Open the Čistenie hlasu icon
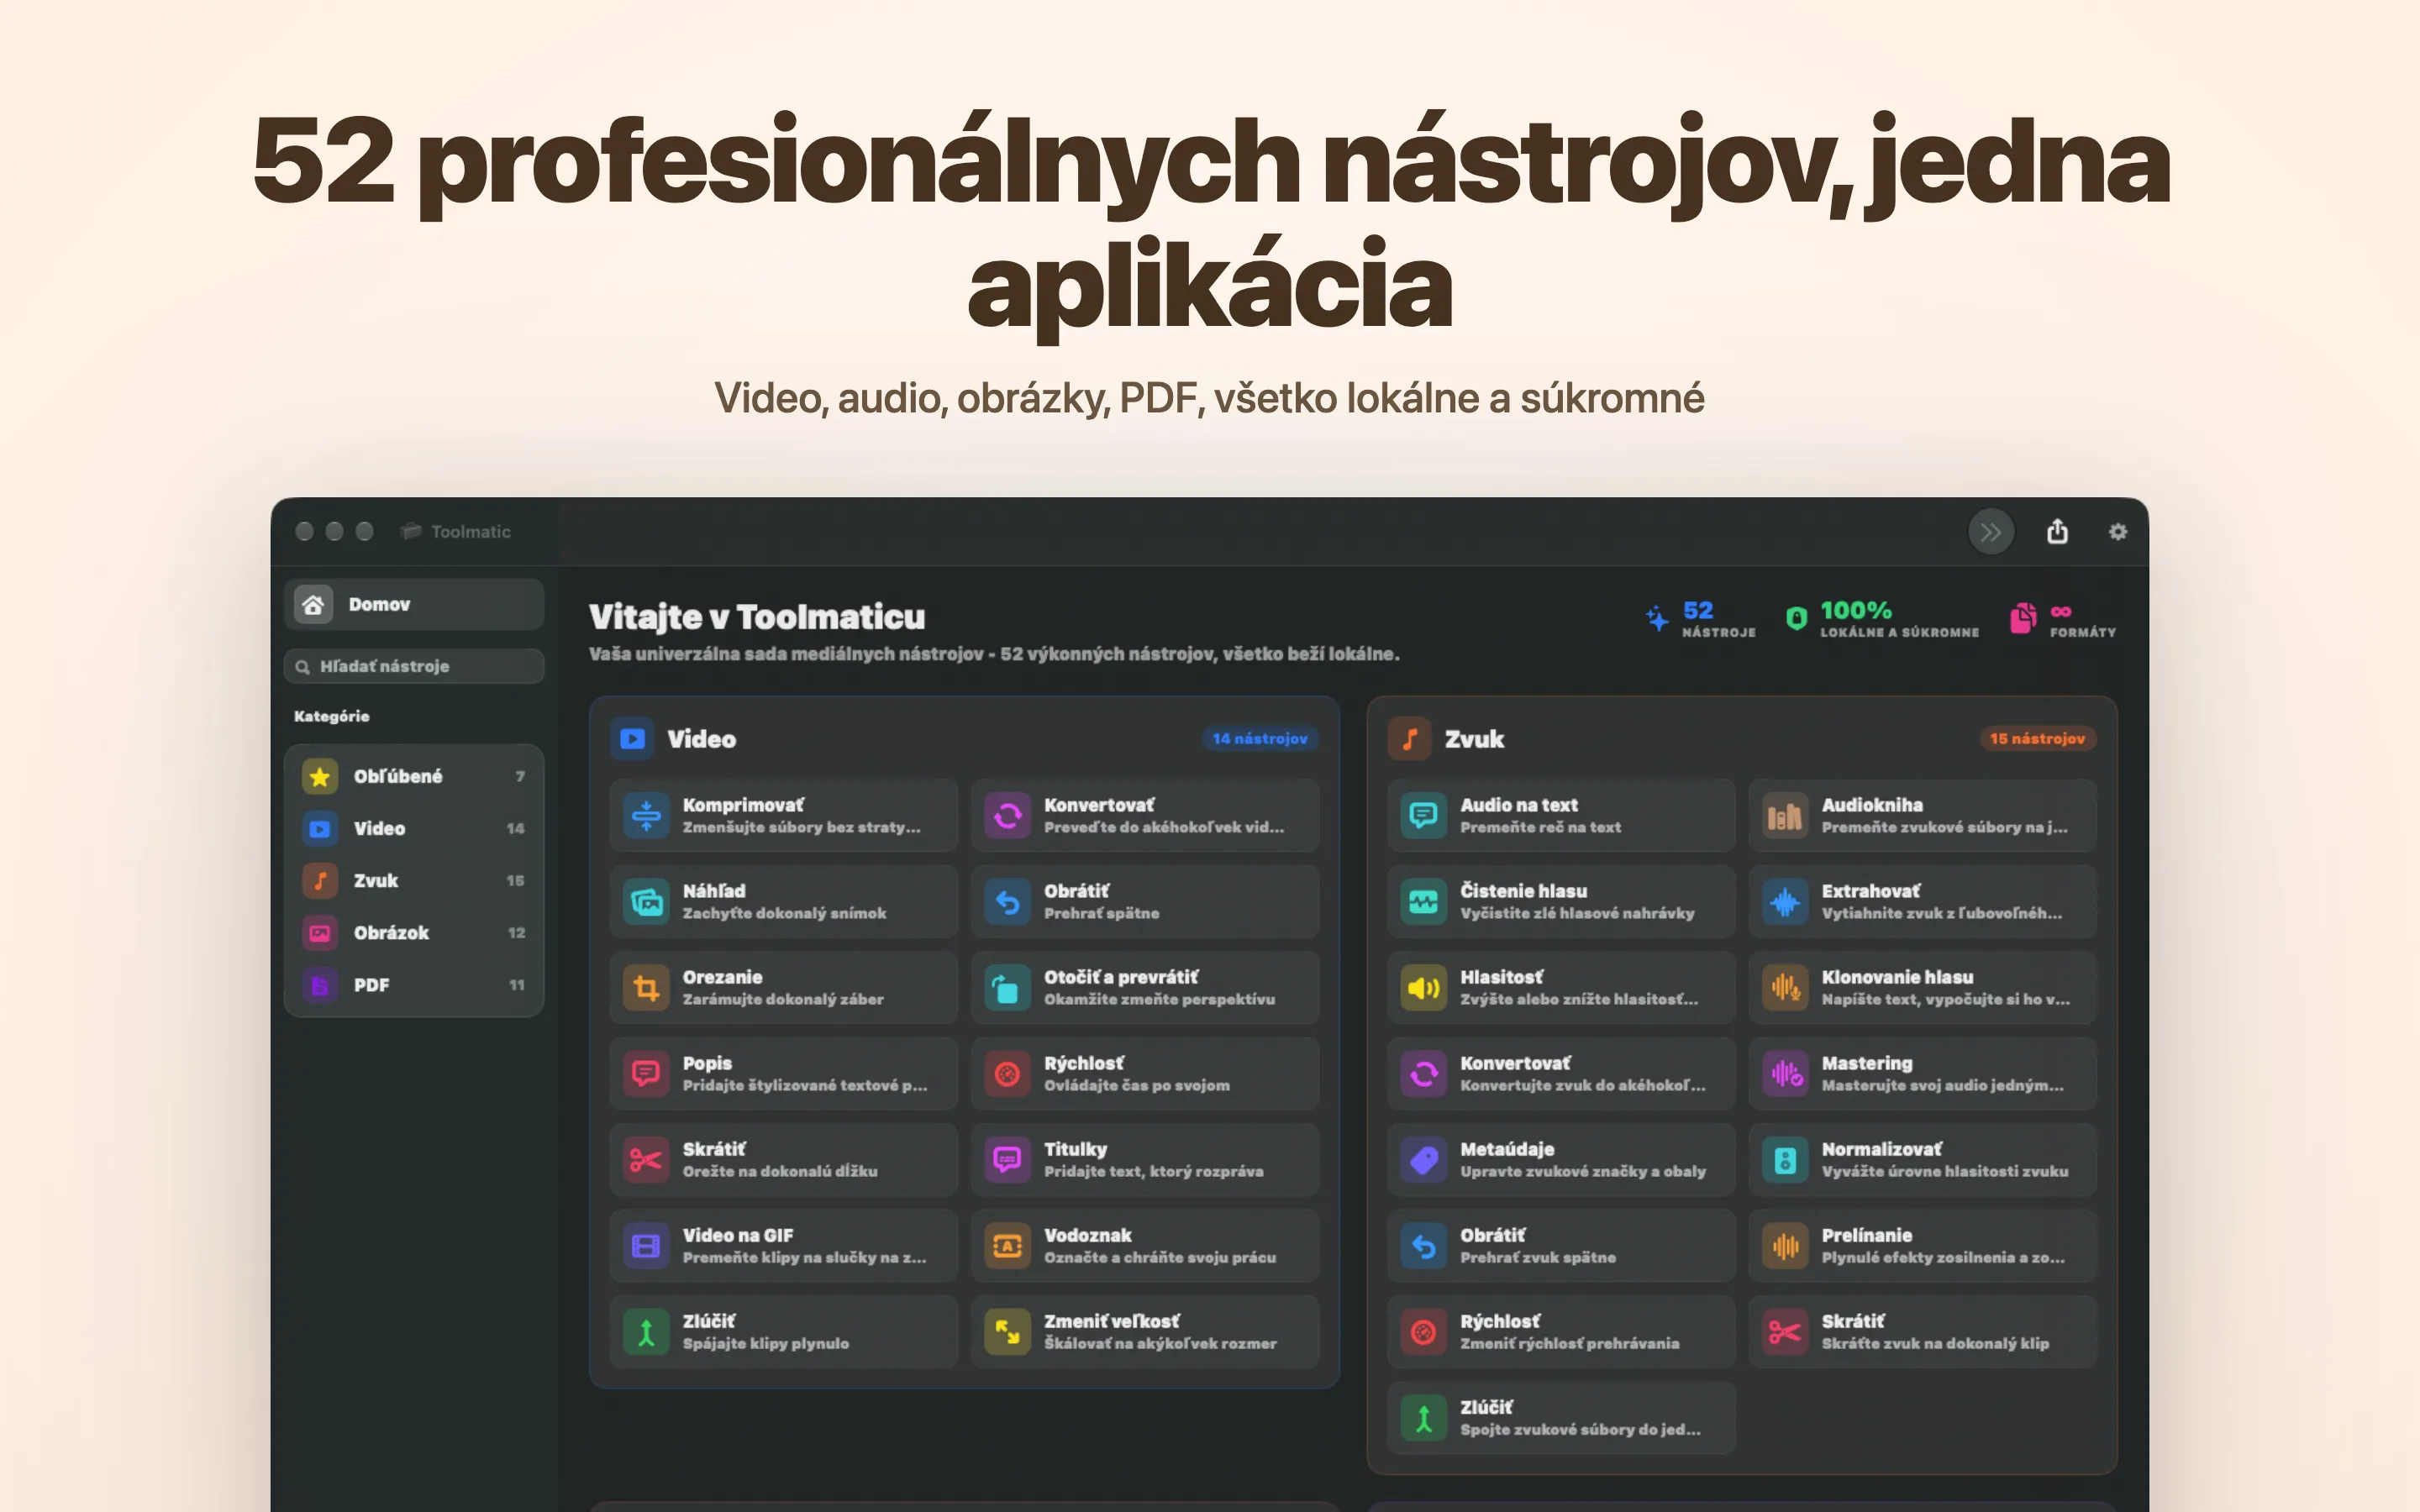Image resolution: width=2420 pixels, height=1512 pixels. 1423,902
